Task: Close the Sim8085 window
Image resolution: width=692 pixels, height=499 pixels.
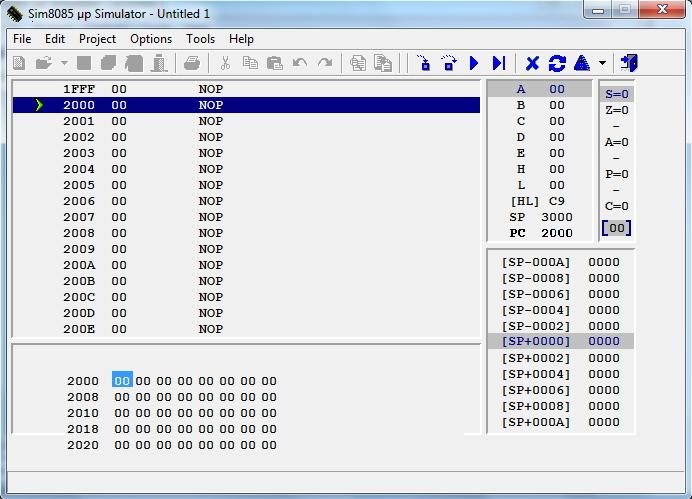Action: click(x=662, y=9)
